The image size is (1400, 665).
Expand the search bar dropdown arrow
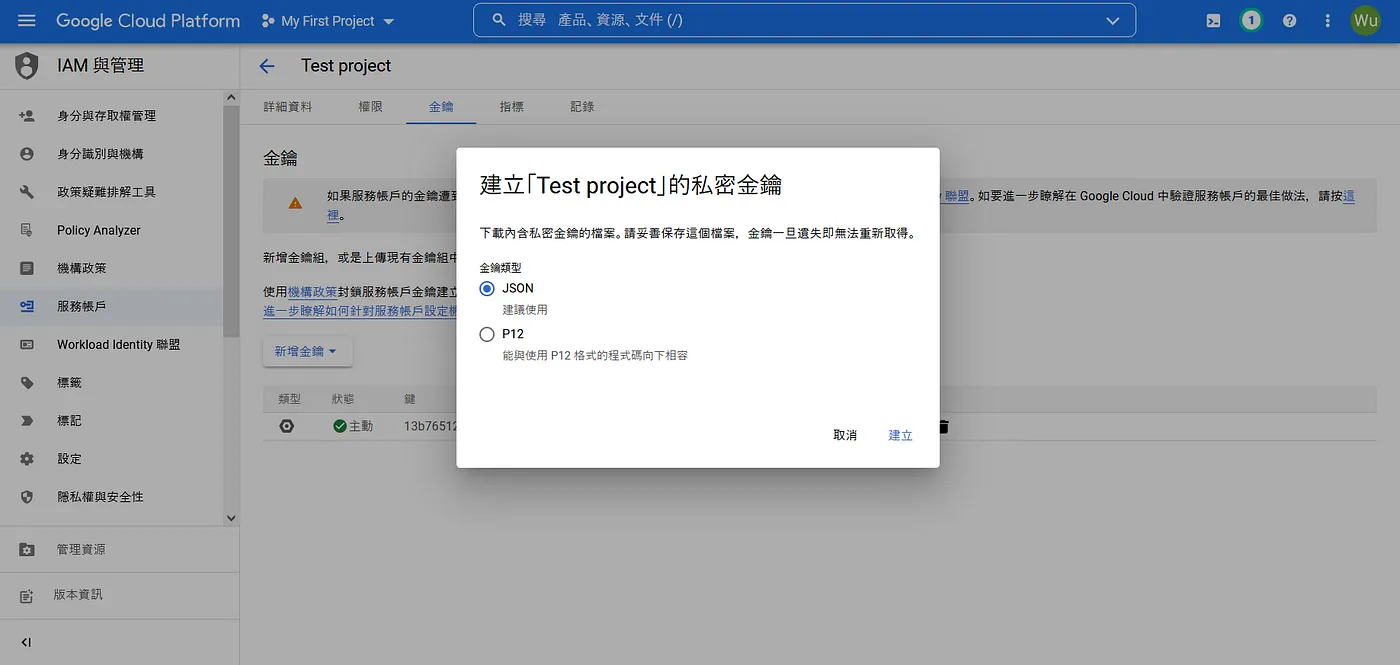pyautogui.click(x=1113, y=21)
